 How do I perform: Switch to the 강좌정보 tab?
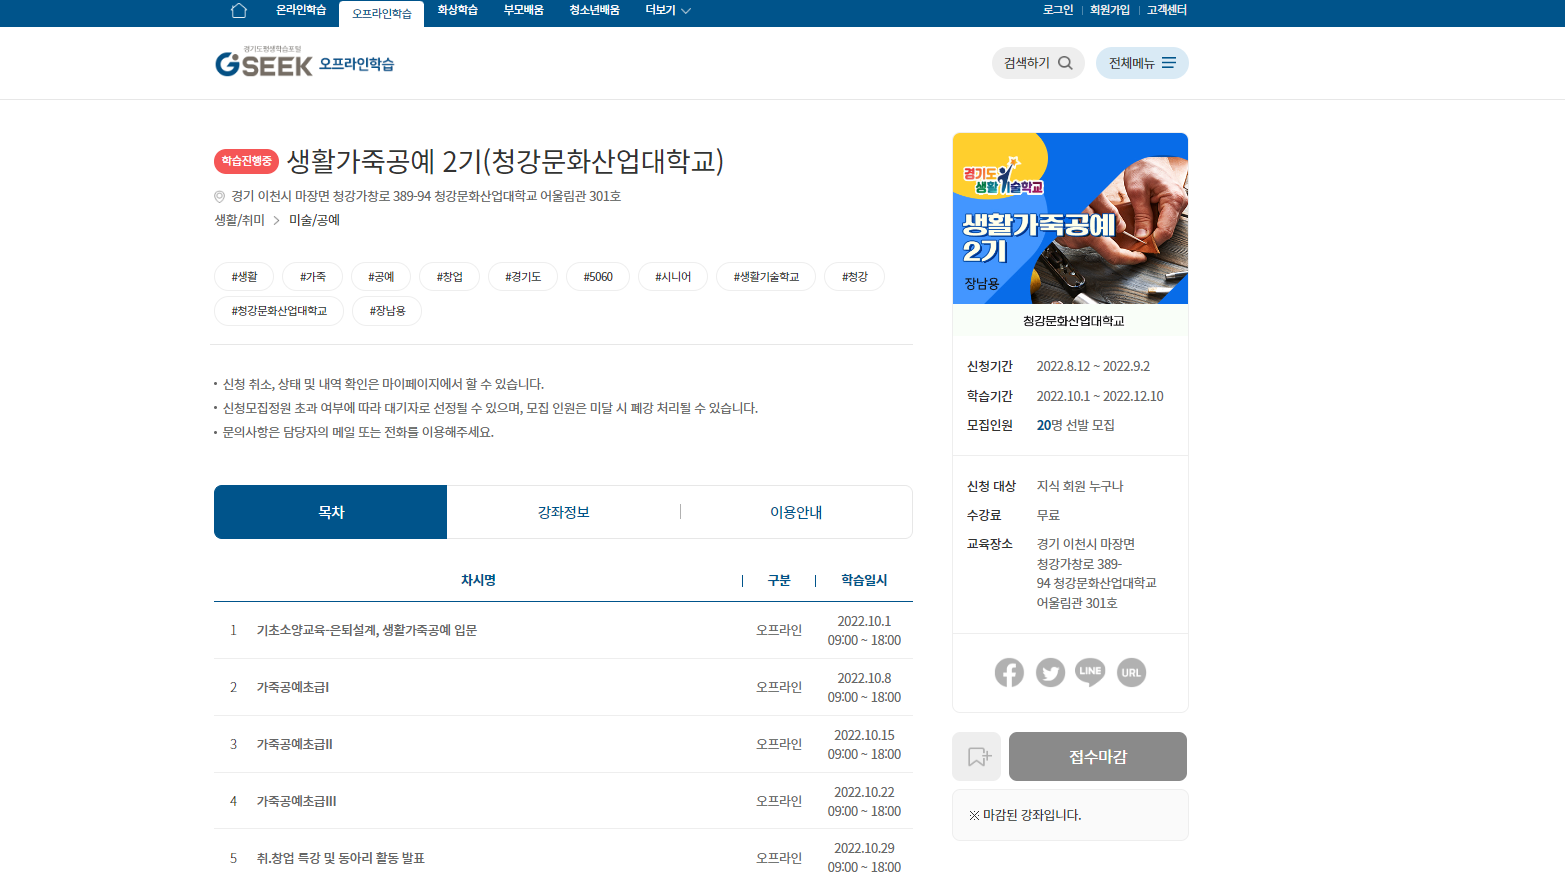point(564,512)
